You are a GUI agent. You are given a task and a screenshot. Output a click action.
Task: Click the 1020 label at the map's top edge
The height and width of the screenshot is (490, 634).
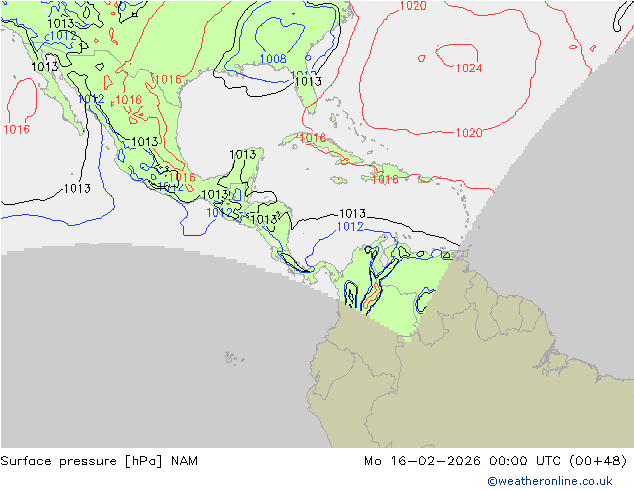click(x=413, y=6)
